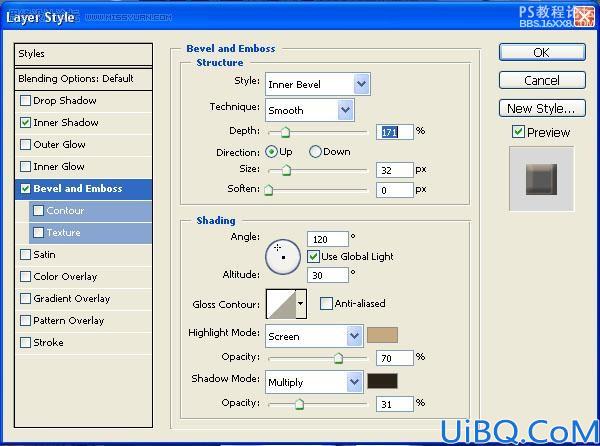600x446 pixels.
Task: Select the Up direction radio button
Action: [271, 152]
